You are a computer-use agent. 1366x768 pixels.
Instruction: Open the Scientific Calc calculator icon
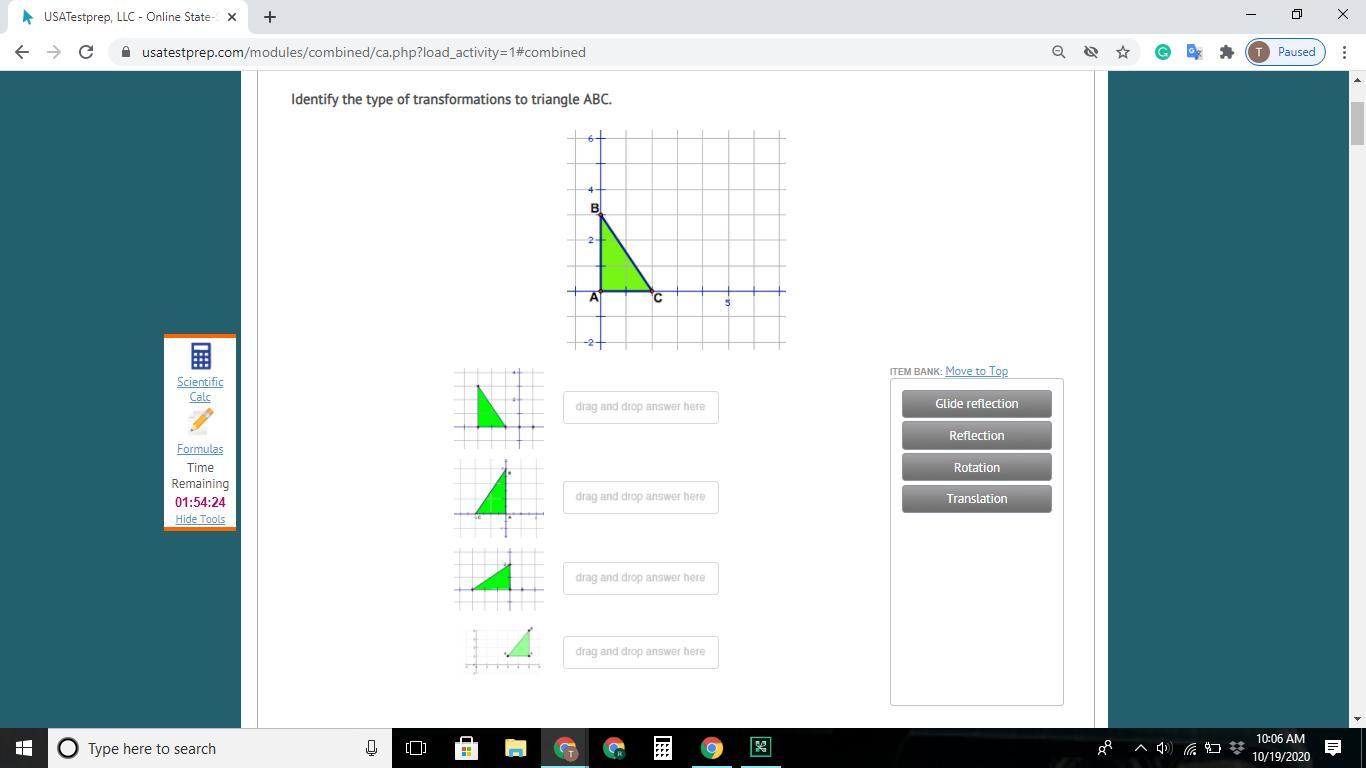tap(200, 355)
